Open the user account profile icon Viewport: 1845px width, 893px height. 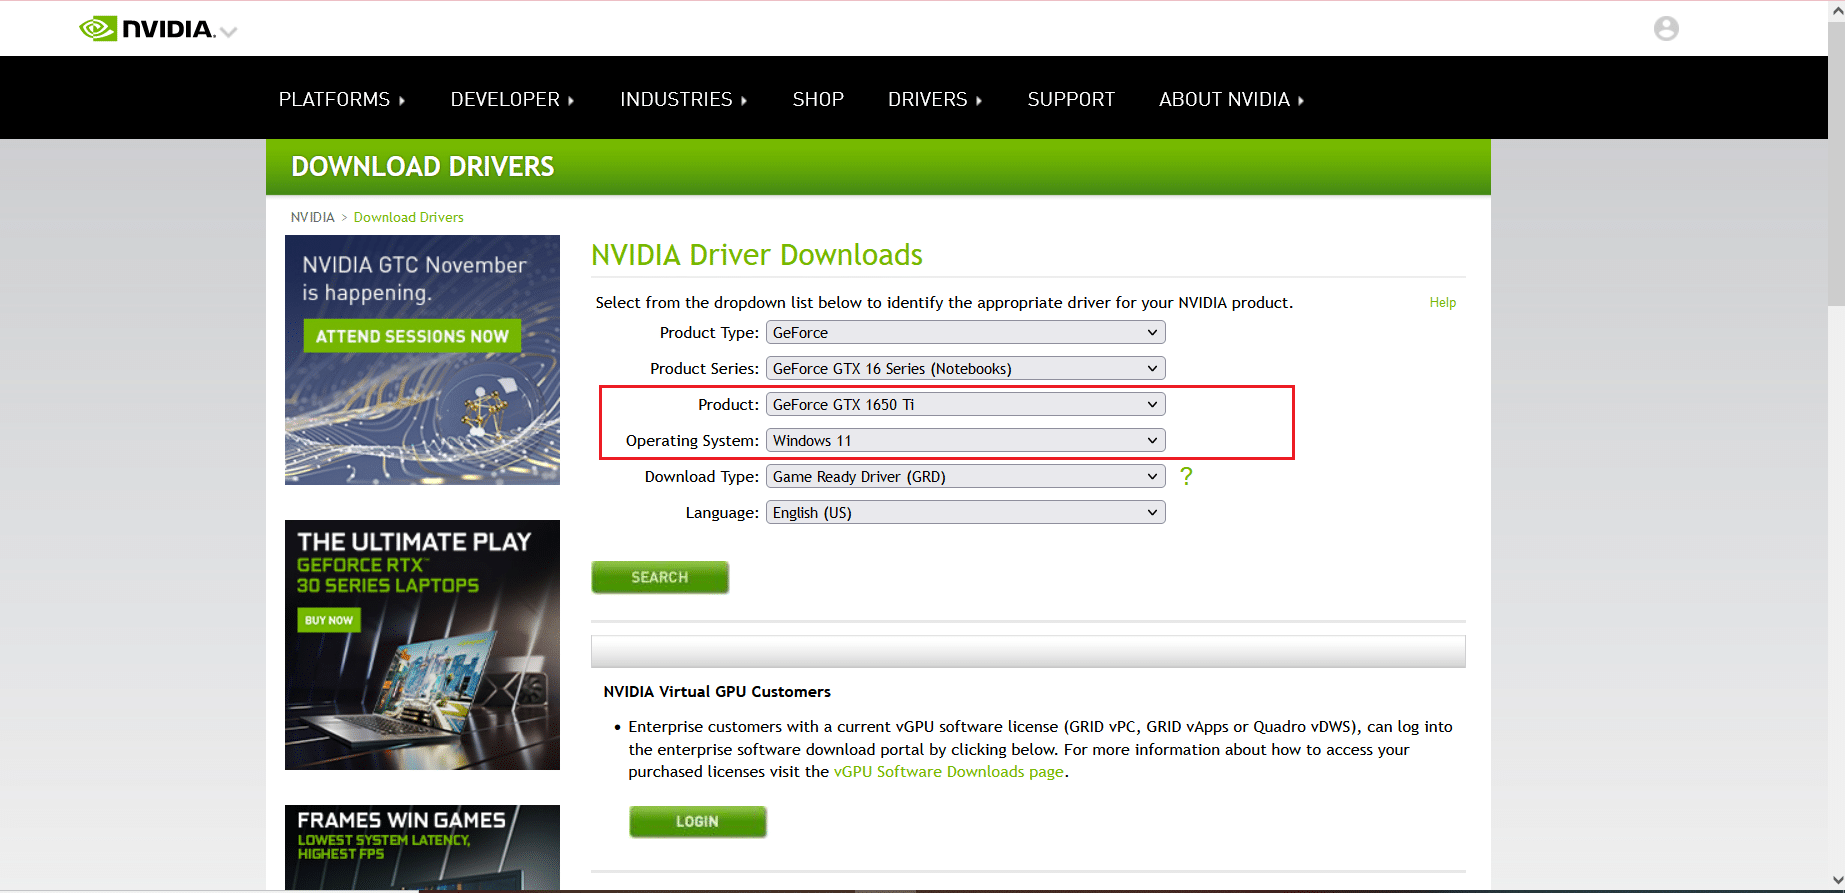click(x=1666, y=28)
